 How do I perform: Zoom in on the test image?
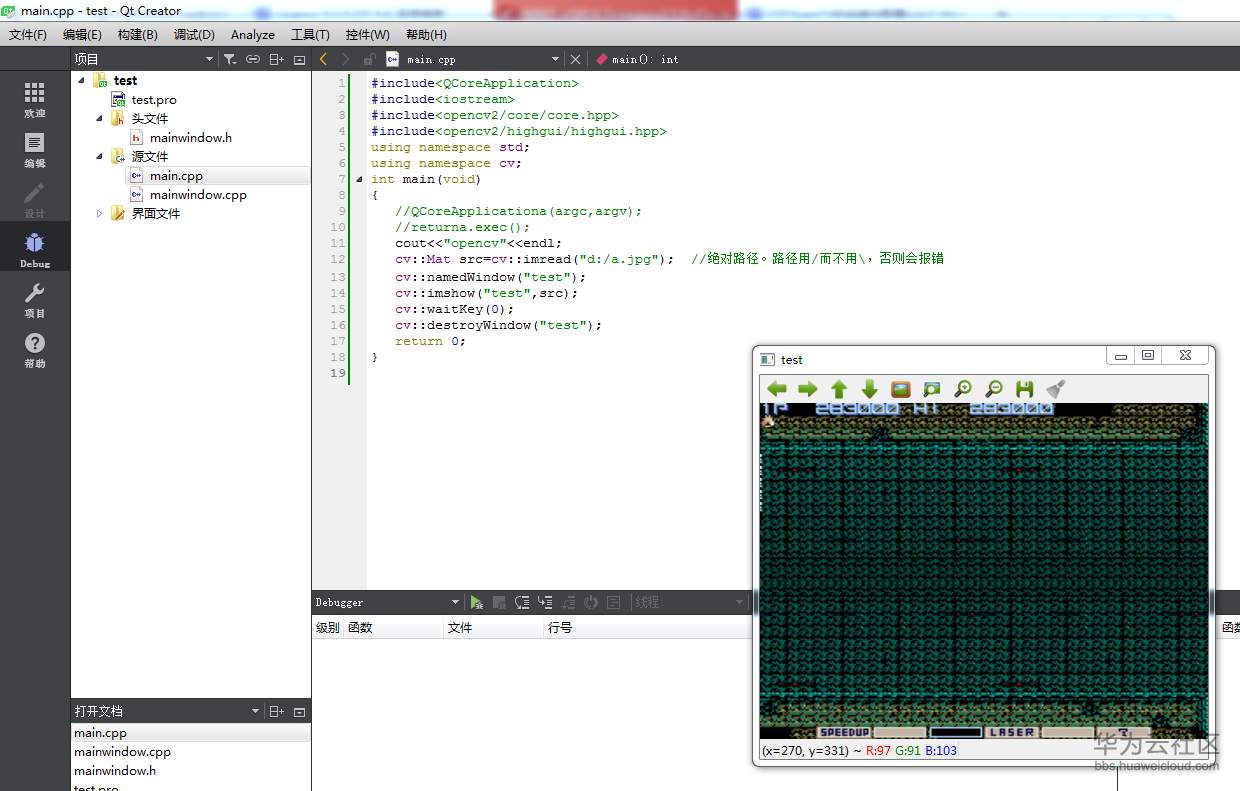(x=963, y=389)
